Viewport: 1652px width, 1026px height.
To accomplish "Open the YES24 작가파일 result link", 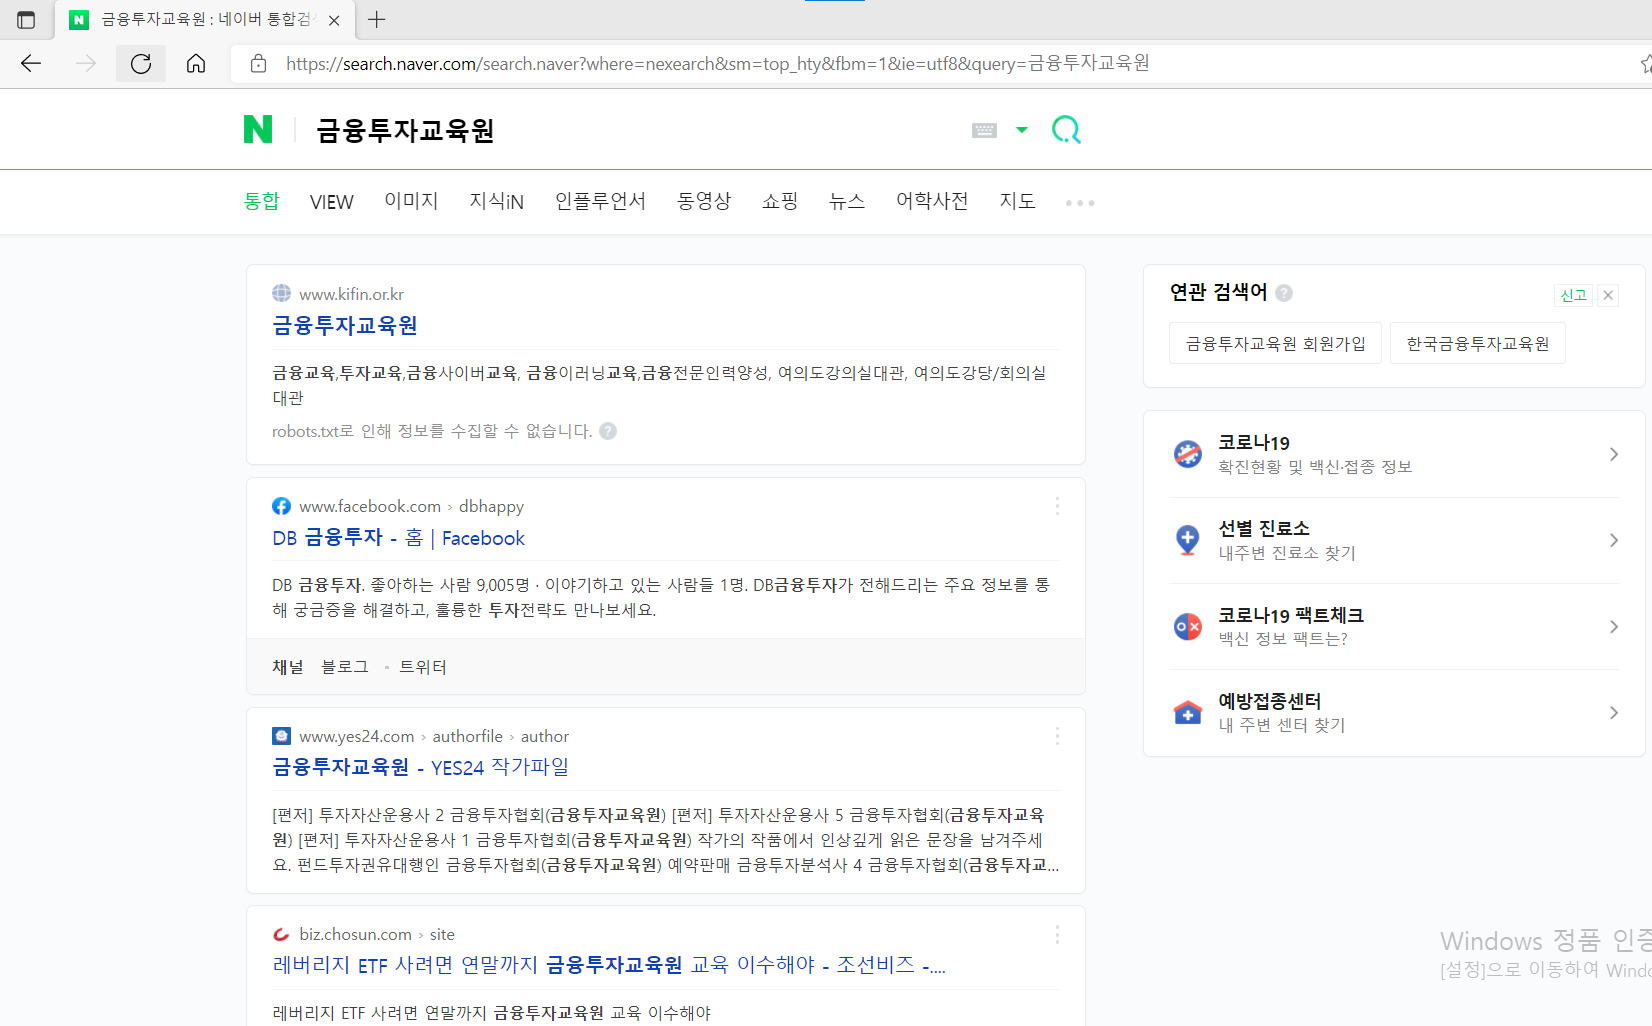I will pos(420,767).
